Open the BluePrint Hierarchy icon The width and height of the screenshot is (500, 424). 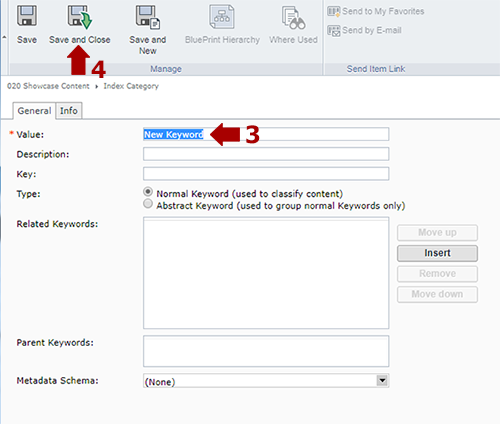pos(222,17)
